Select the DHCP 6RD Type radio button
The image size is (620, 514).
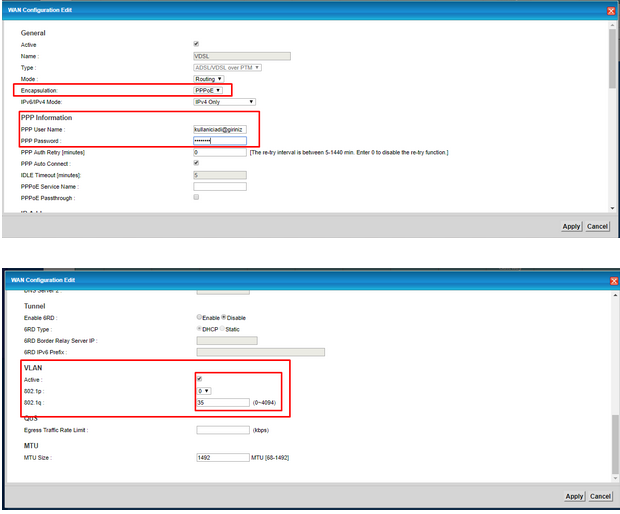[199, 329]
